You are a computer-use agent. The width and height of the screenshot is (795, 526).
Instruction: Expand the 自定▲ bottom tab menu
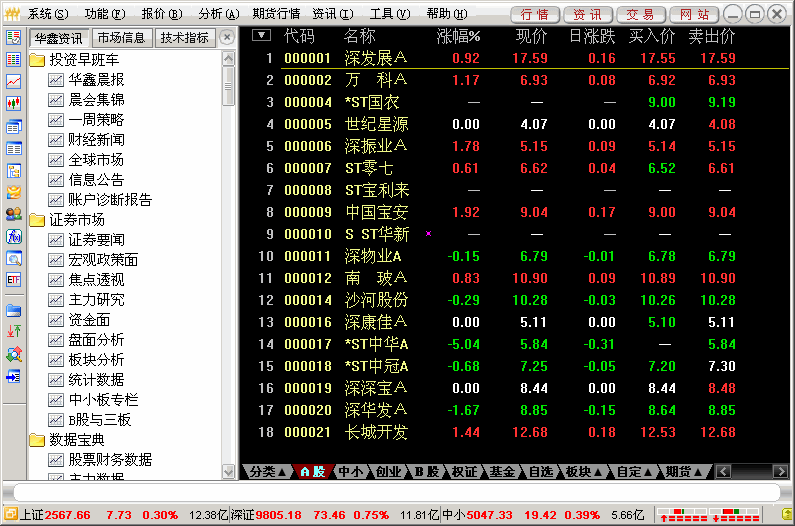(x=634, y=472)
